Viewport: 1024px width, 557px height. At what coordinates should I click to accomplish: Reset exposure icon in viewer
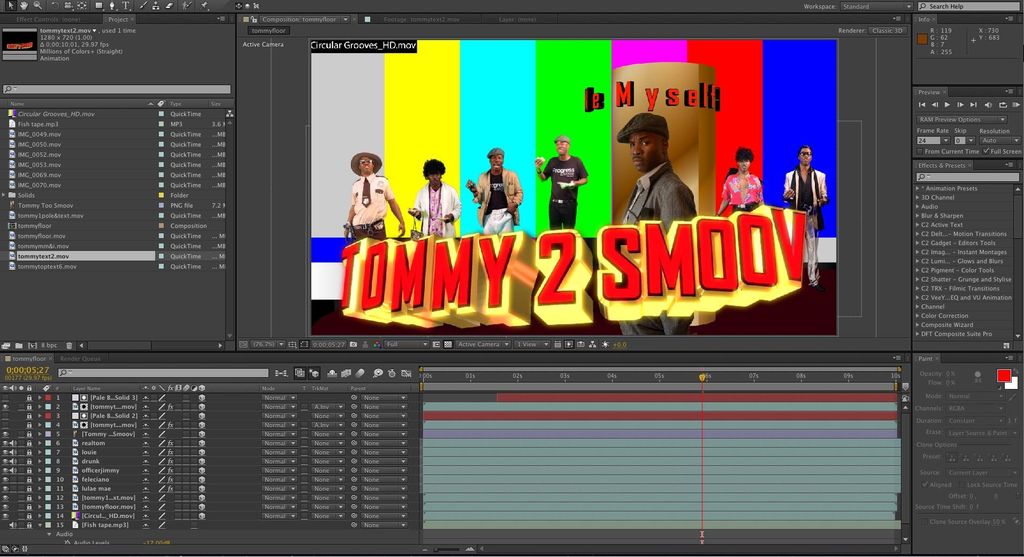point(605,344)
